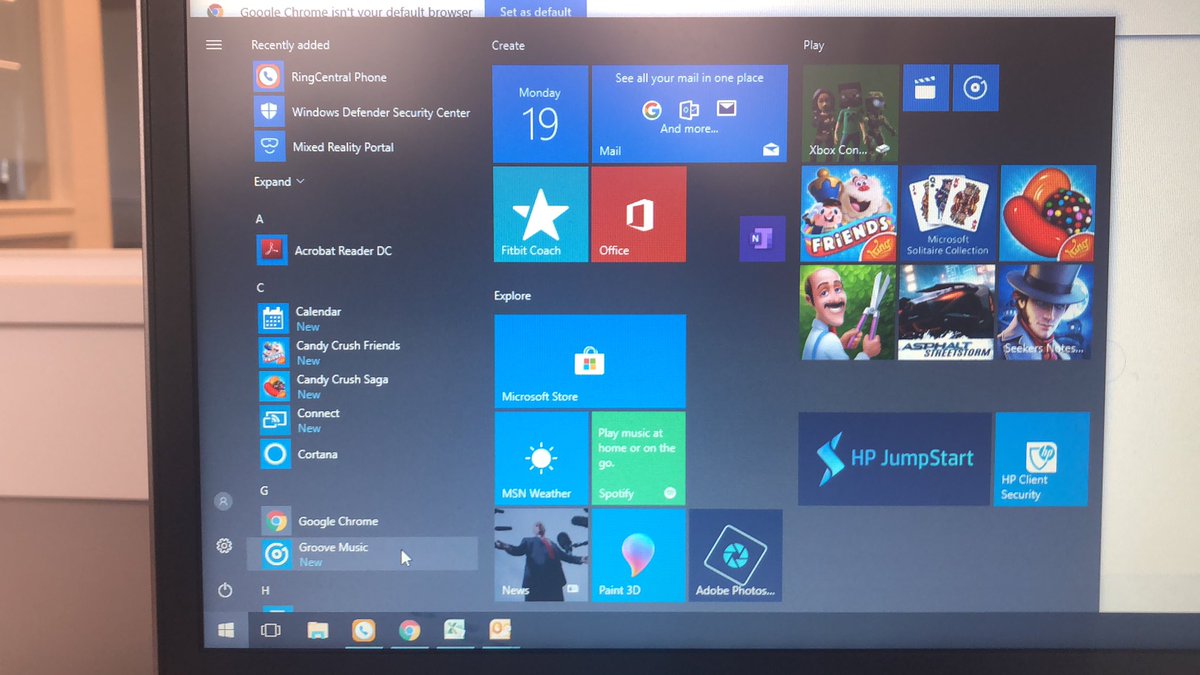Open the Power options in Start menu

pos(224,590)
